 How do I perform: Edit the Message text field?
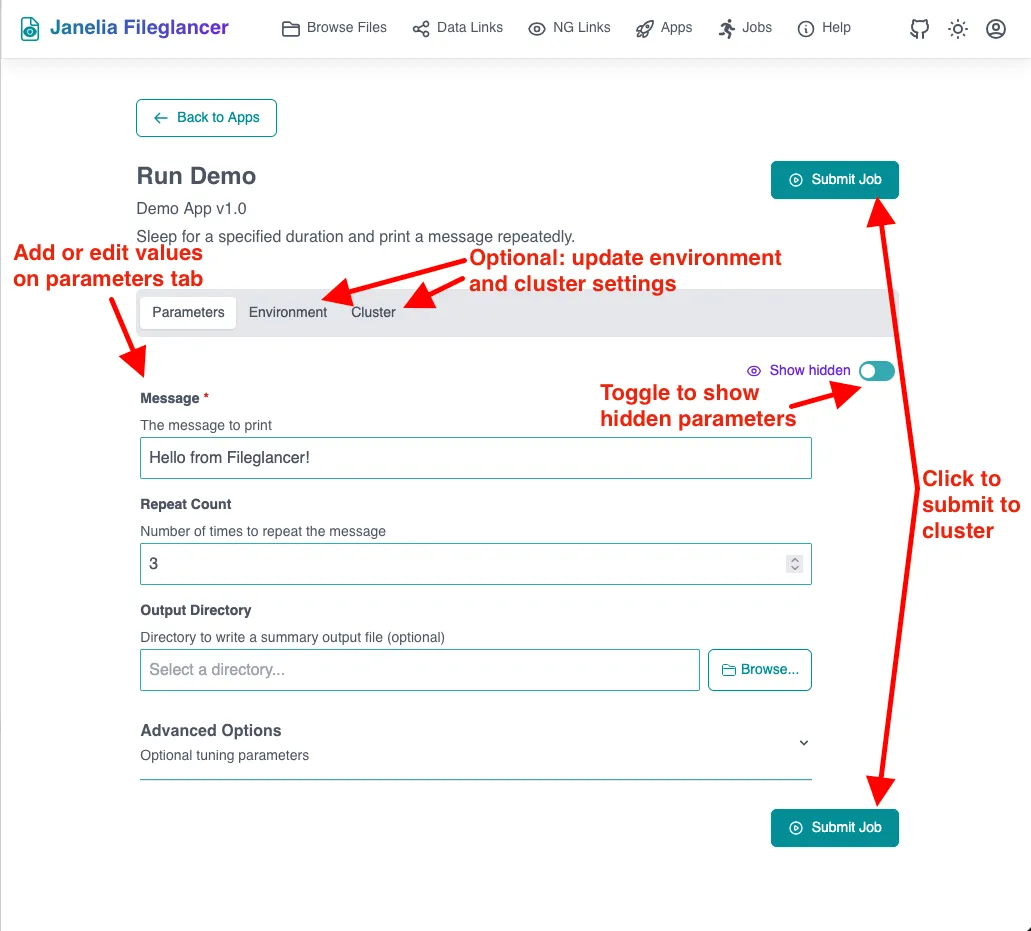tap(475, 457)
